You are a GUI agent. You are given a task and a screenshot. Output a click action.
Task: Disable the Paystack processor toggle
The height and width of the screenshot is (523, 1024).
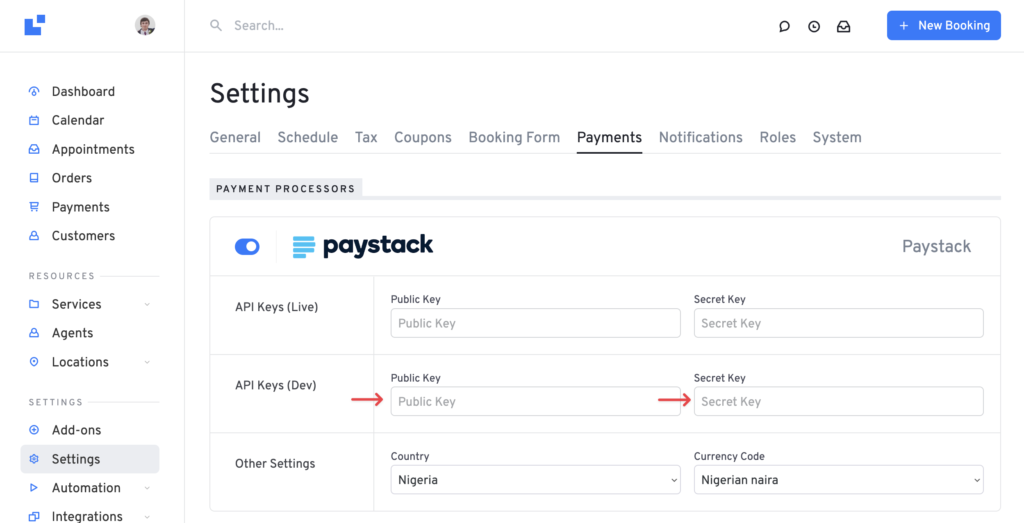pos(247,246)
